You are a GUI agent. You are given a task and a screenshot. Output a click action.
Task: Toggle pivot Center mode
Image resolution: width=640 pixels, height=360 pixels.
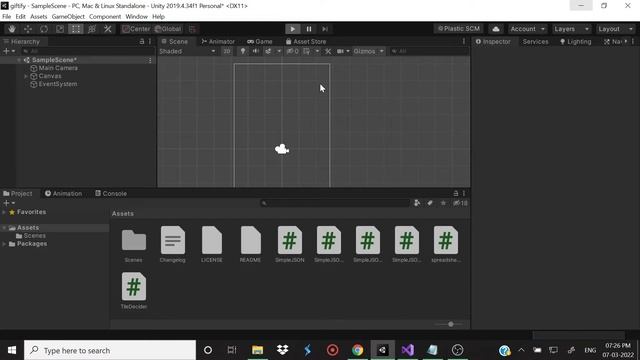(x=136, y=29)
